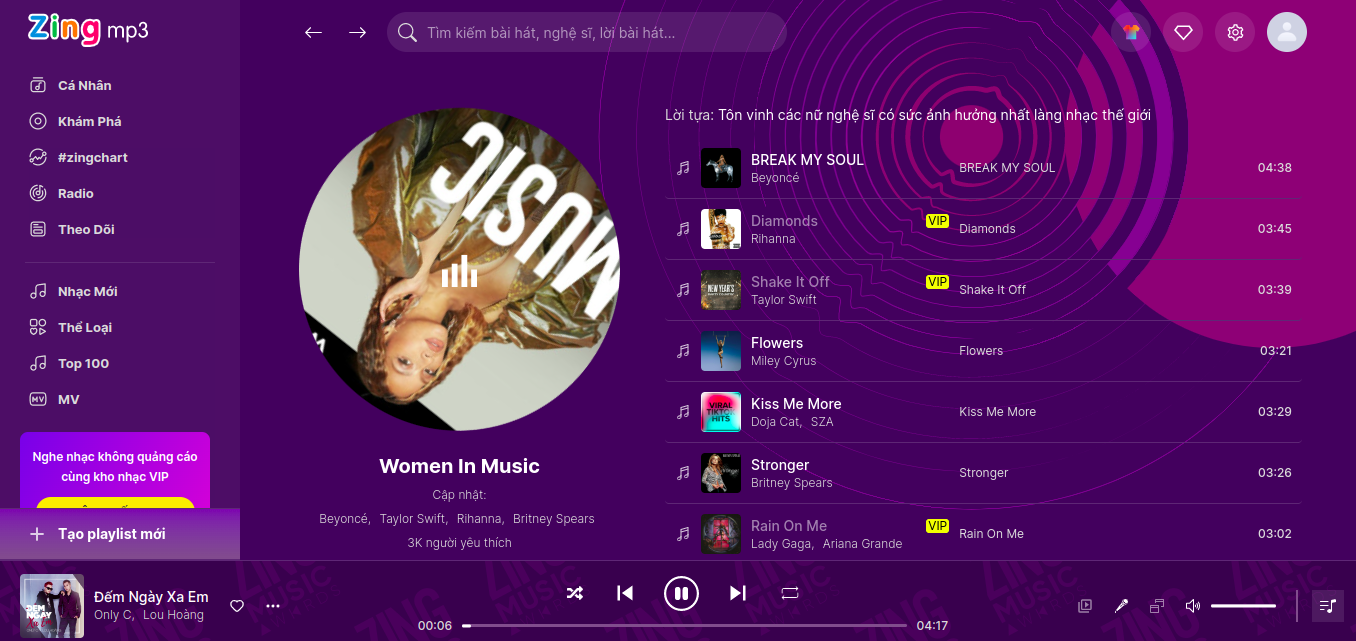Open Ariana Grande artist link

pos(862,544)
